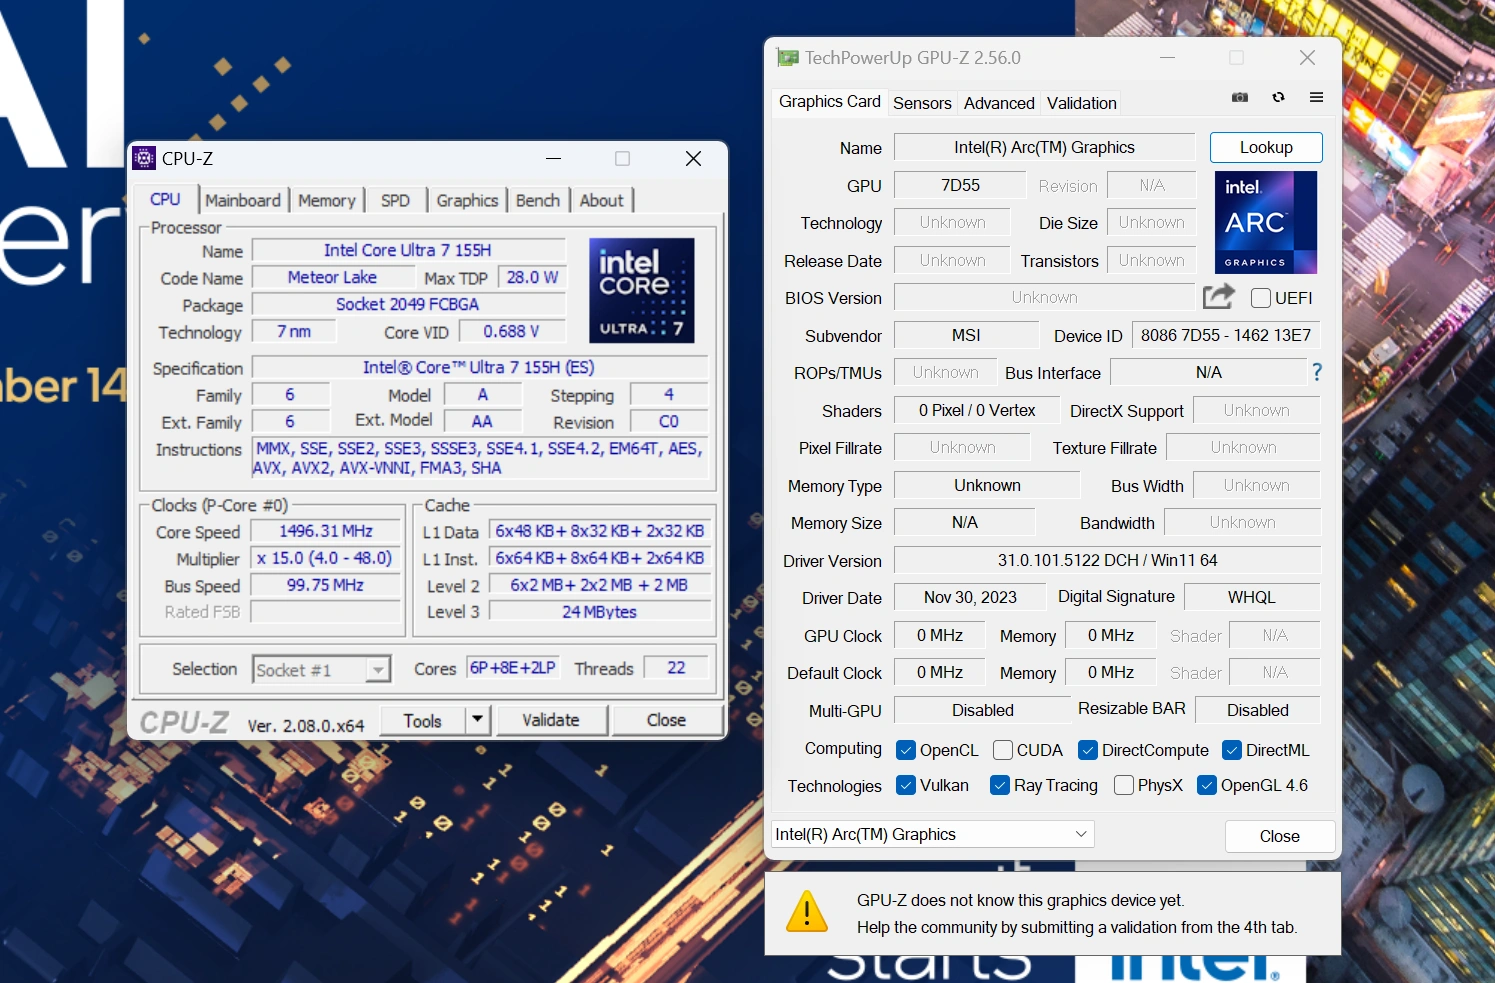Take a GPU-Z screenshot with camera icon

1240,97
